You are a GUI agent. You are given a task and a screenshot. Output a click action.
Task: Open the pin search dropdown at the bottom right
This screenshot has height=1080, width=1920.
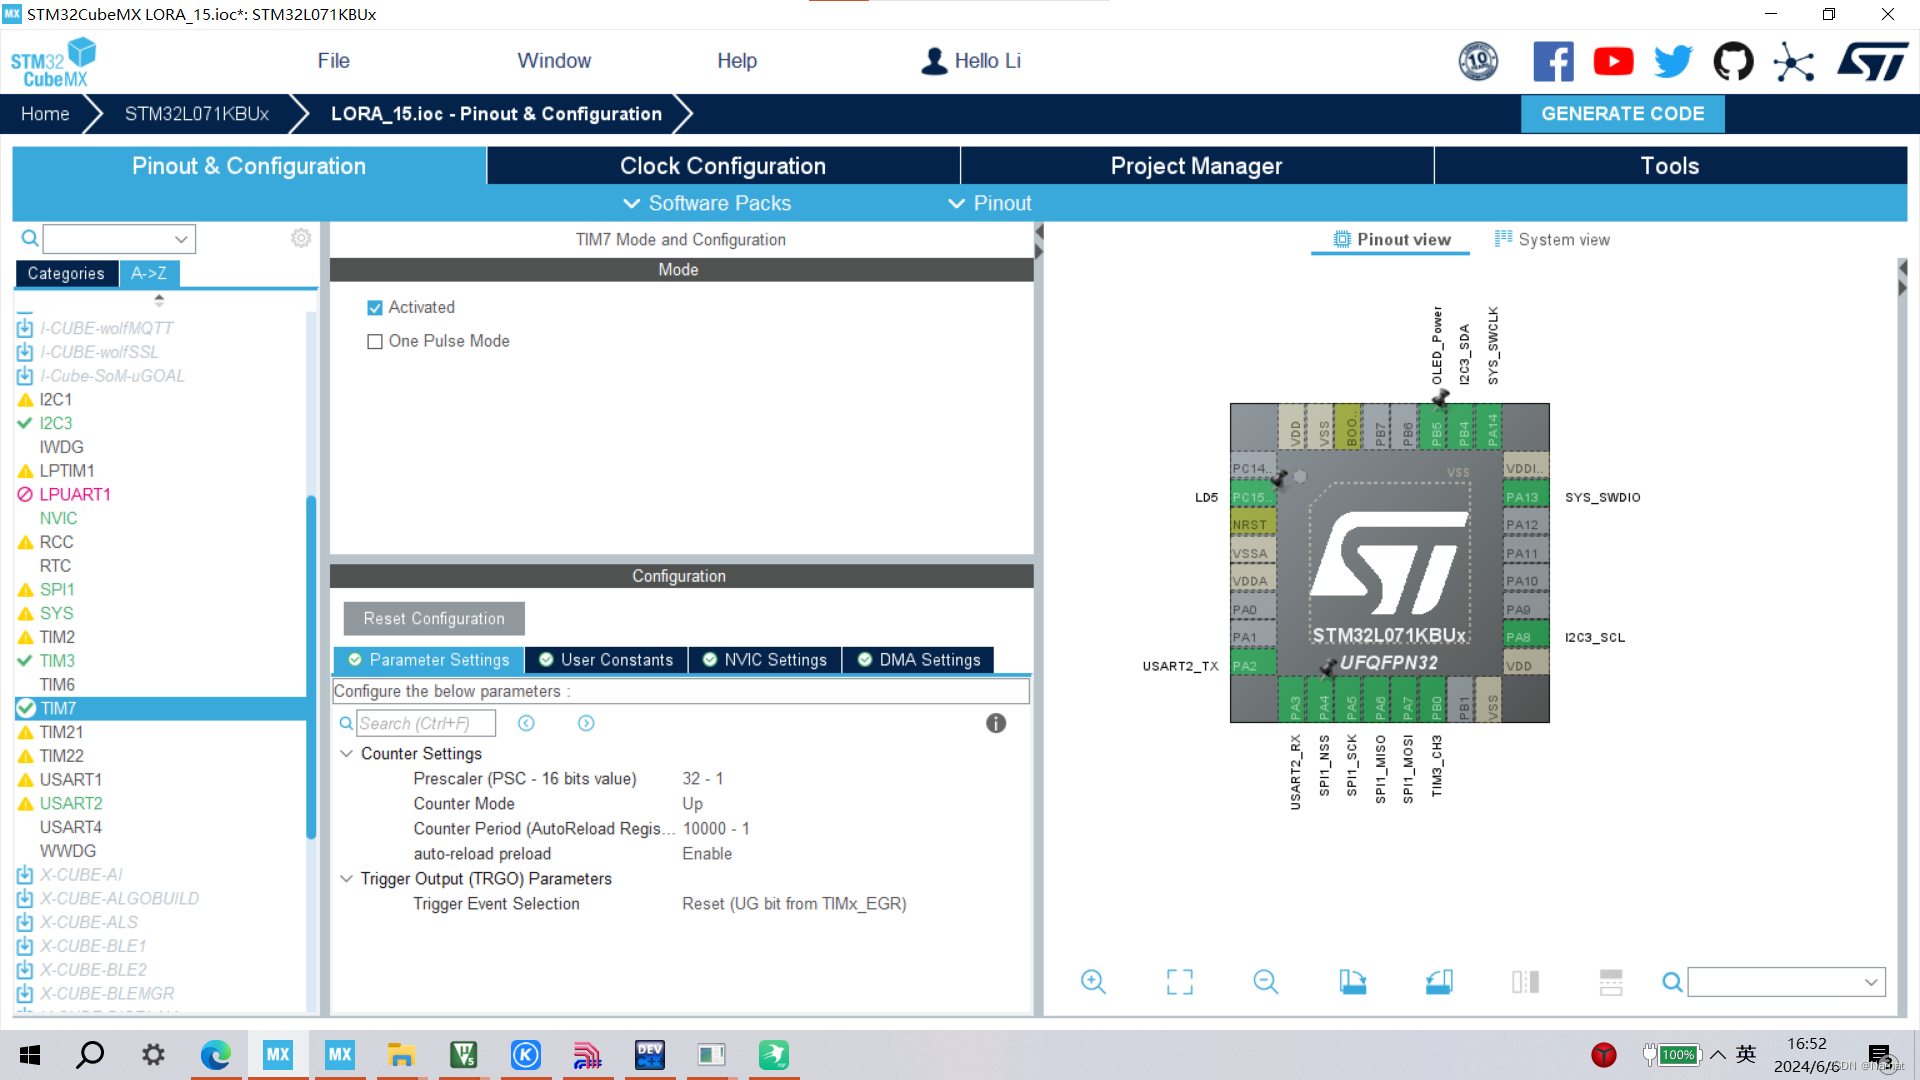tap(1787, 982)
